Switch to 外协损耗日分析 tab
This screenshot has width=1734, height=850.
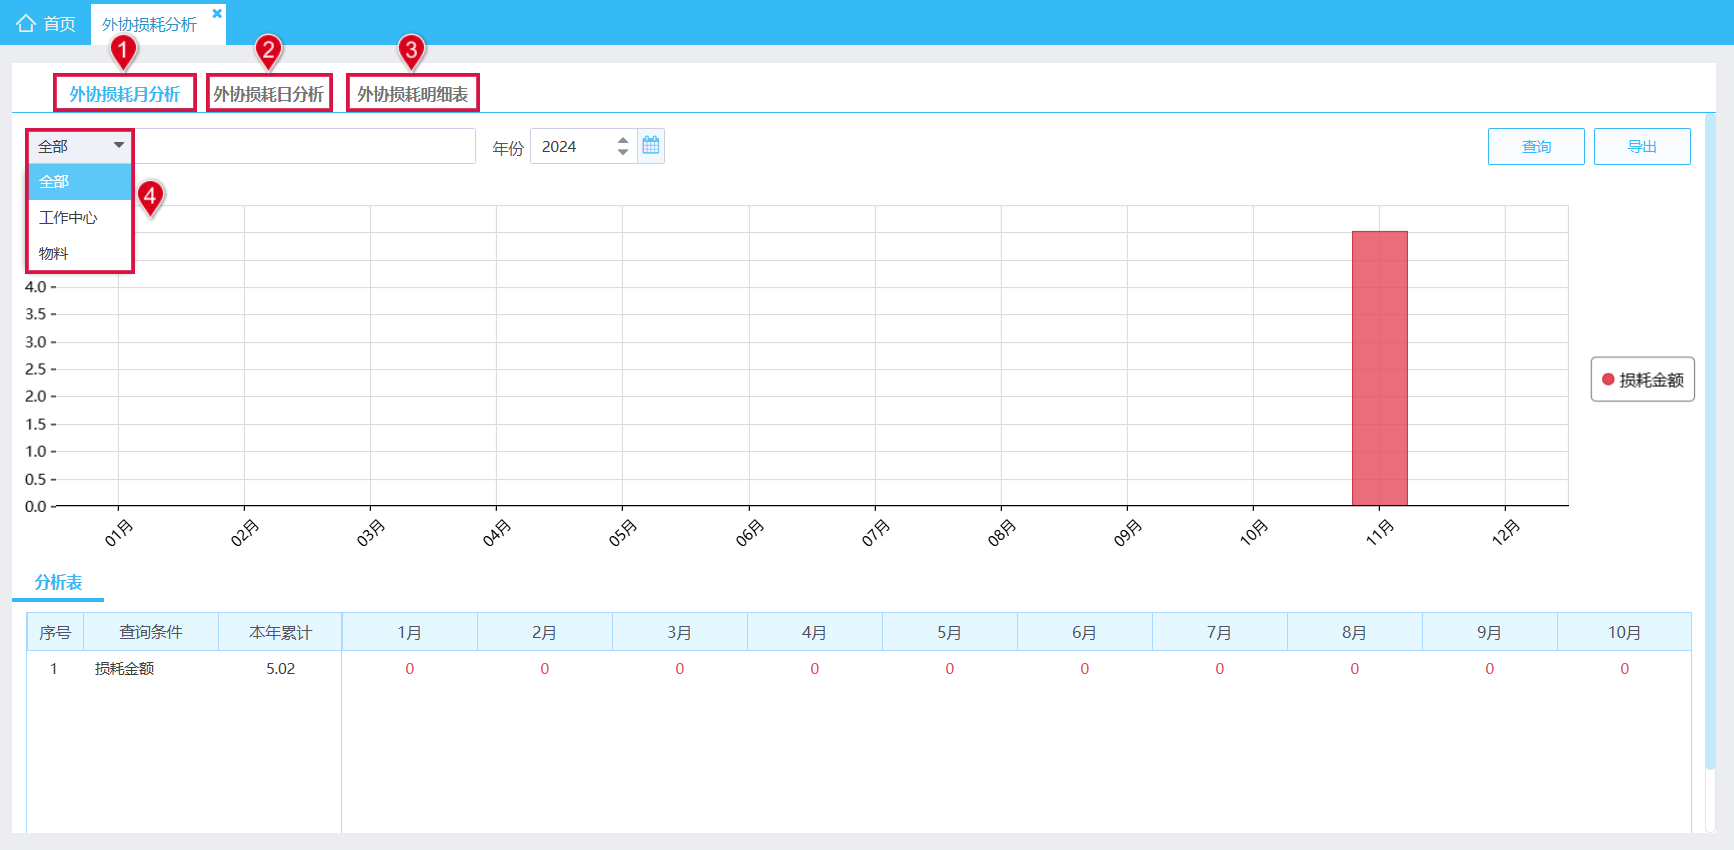click(x=269, y=94)
